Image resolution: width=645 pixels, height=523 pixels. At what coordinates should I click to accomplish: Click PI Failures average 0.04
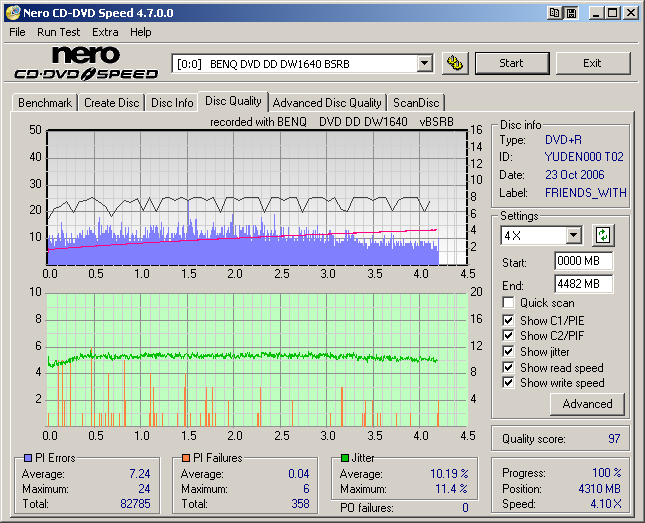pos(299,474)
